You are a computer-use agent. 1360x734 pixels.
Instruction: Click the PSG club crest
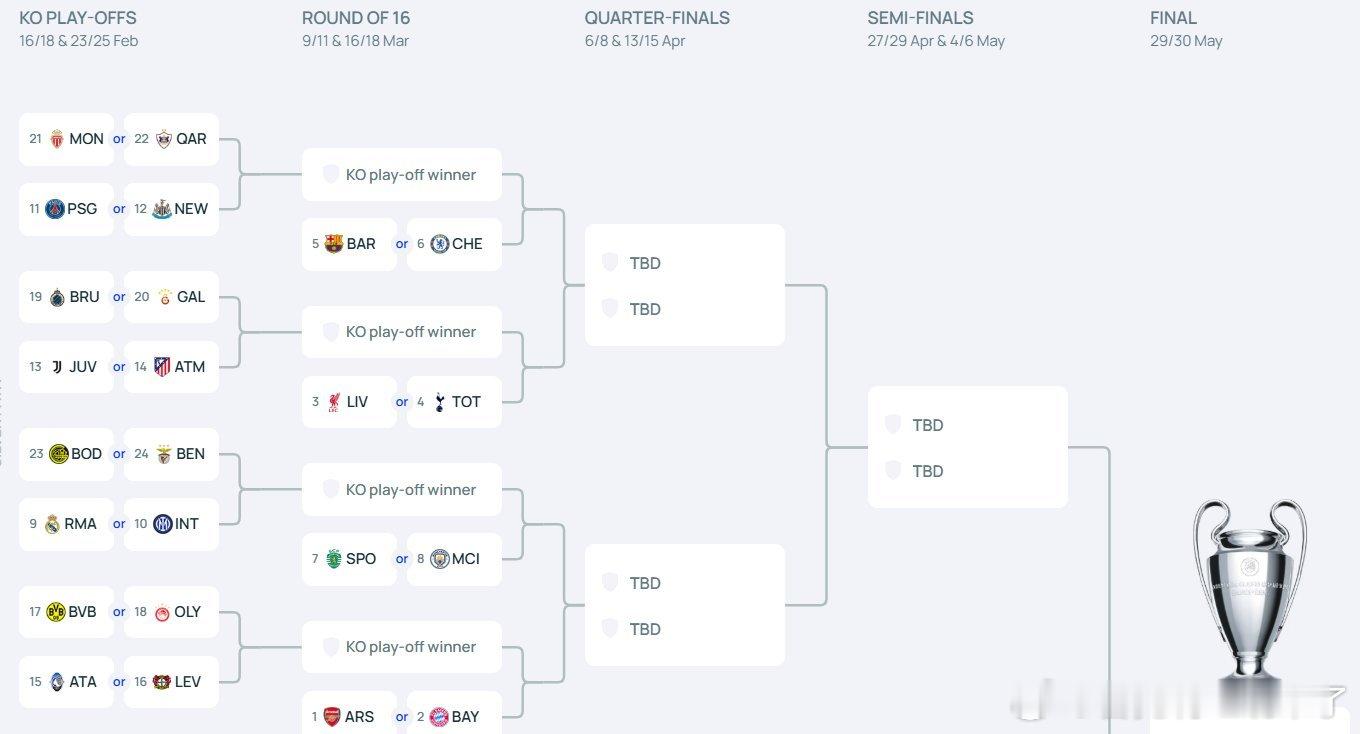(54, 209)
